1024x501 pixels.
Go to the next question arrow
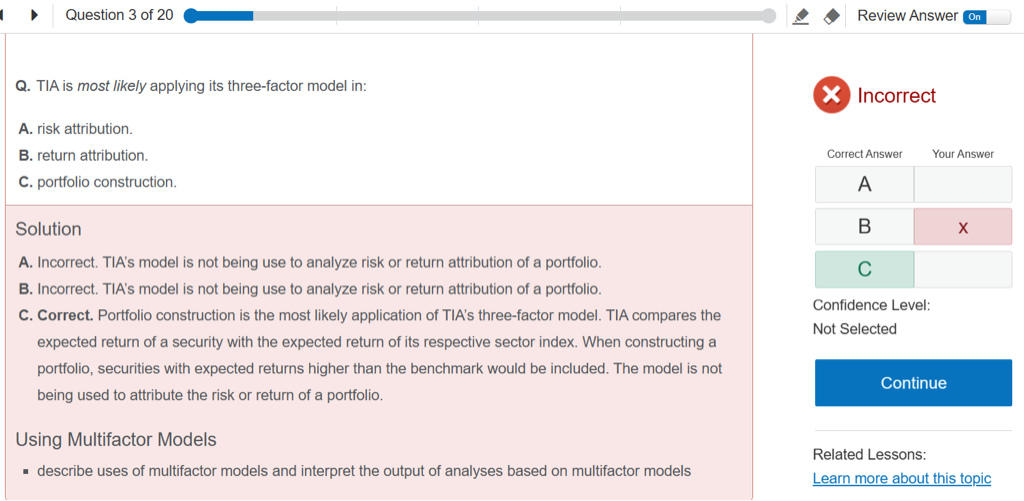(x=35, y=16)
